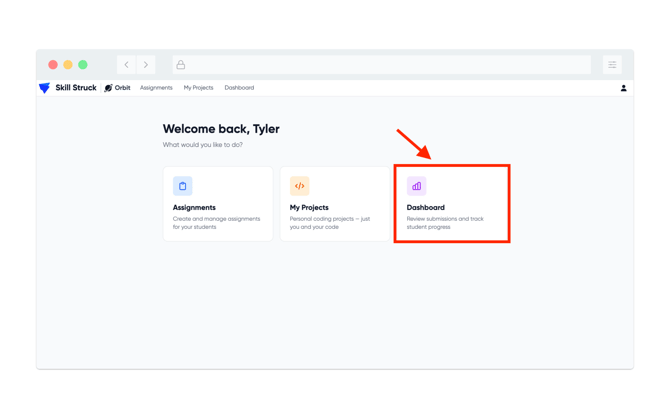670x418 pixels.
Task: Click the purple Dashboard bar chart icon
Action: [416, 186]
